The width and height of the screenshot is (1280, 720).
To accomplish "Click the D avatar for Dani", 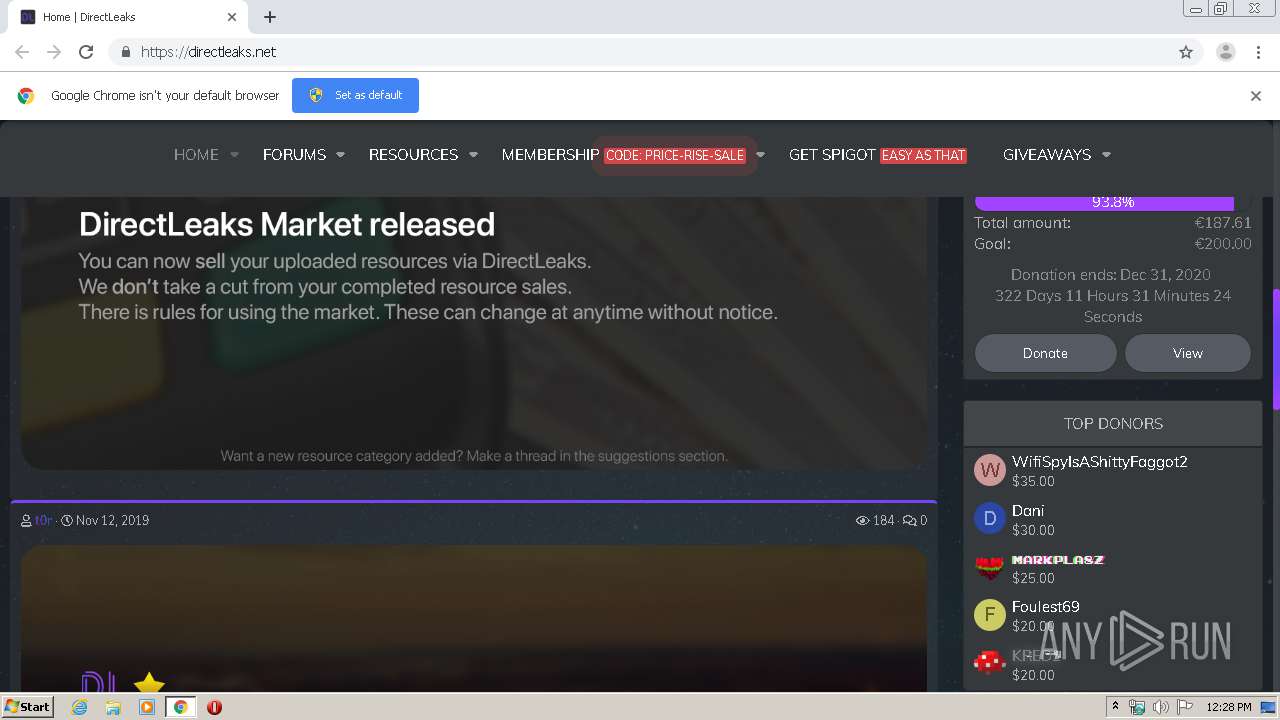I will [x=990, y=518].
